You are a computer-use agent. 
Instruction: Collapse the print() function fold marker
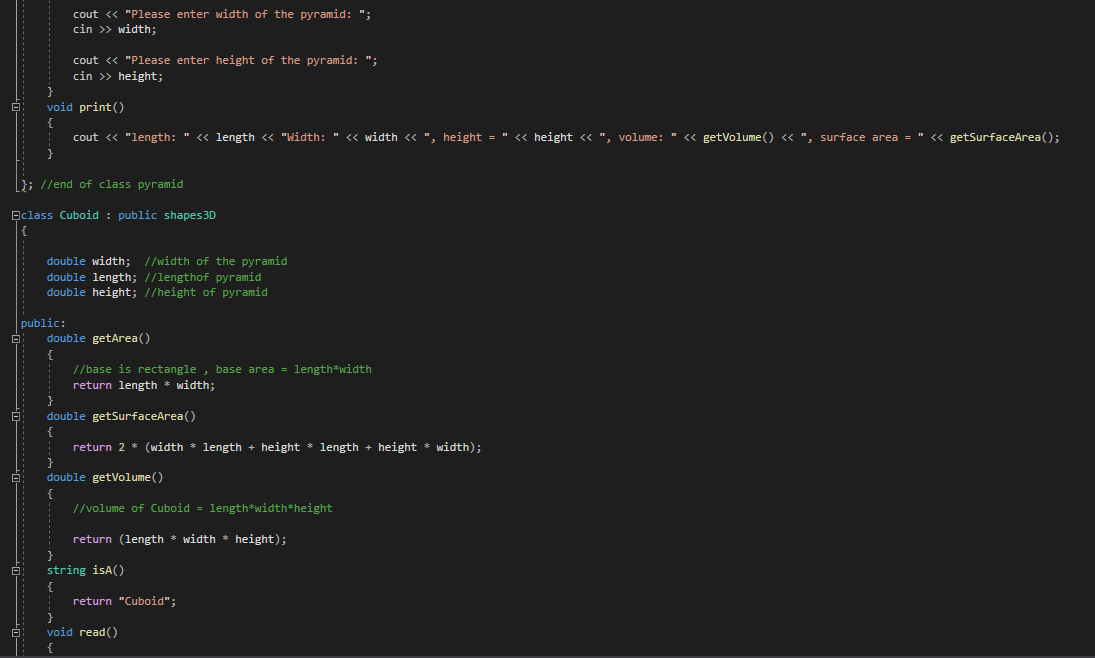pos(14,106)
